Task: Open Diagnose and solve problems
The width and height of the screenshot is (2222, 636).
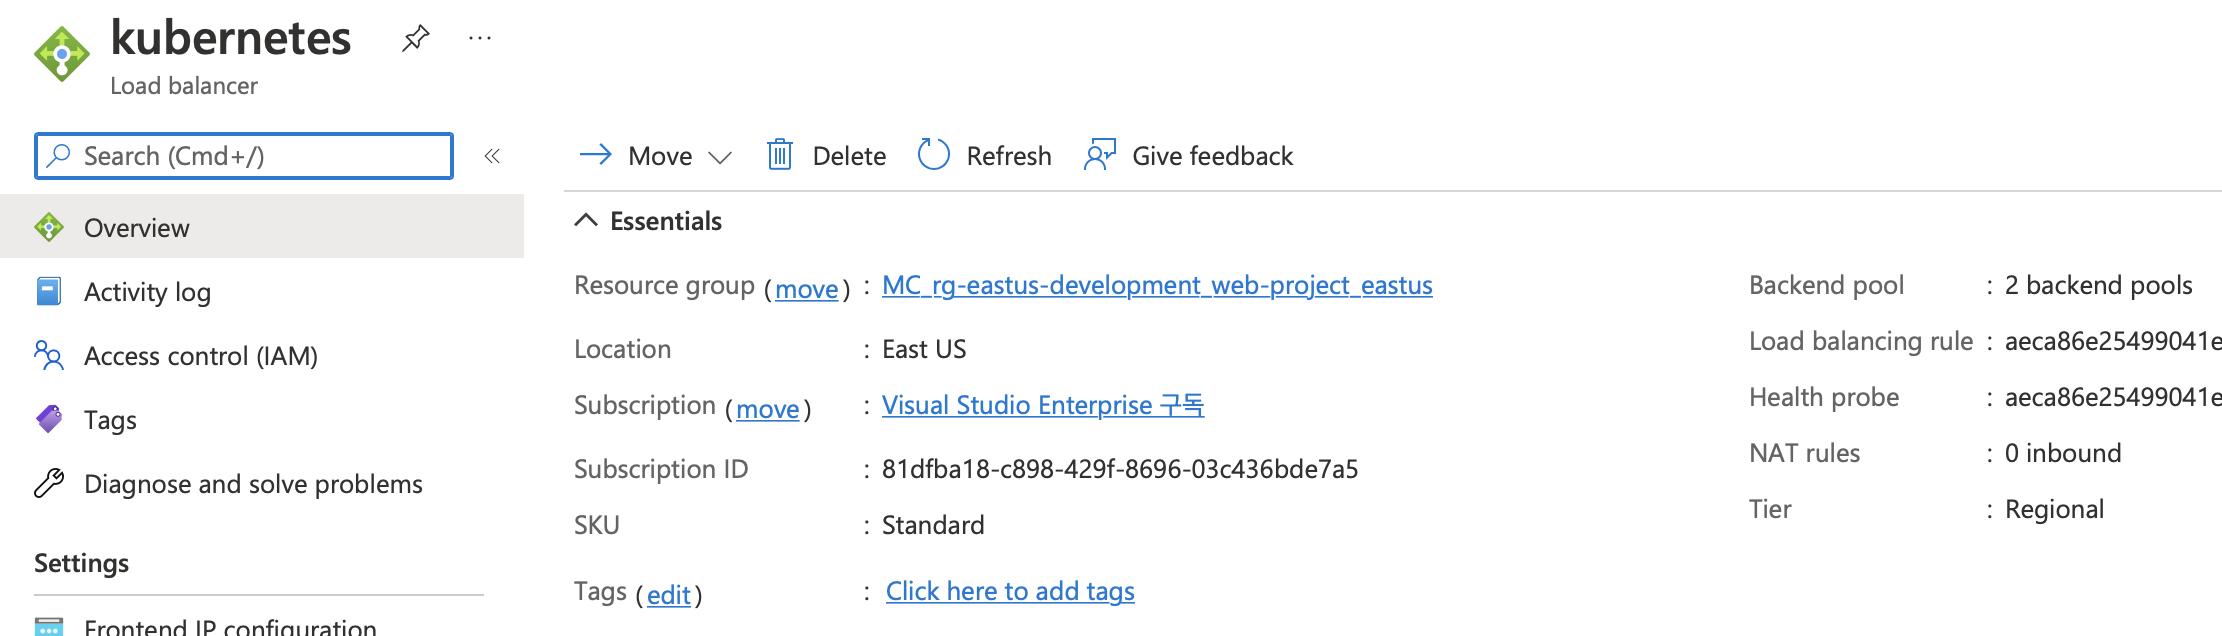Action: pyautogui.click(x=262, y=483)
